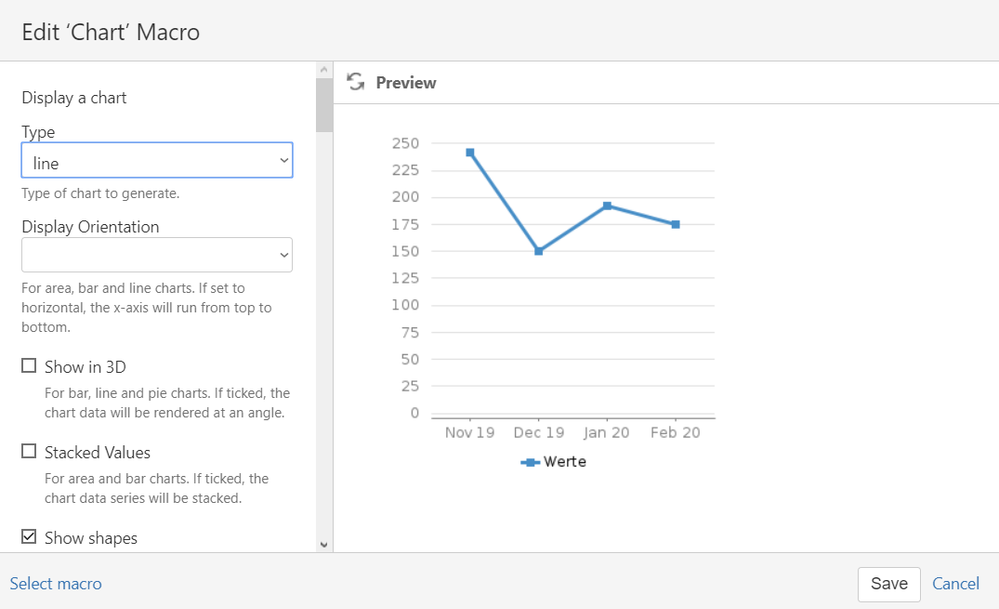The width and height of the screenshot is (999, 609).
Task: Click the Dec 19 data point marker
Action: point(539,251)
